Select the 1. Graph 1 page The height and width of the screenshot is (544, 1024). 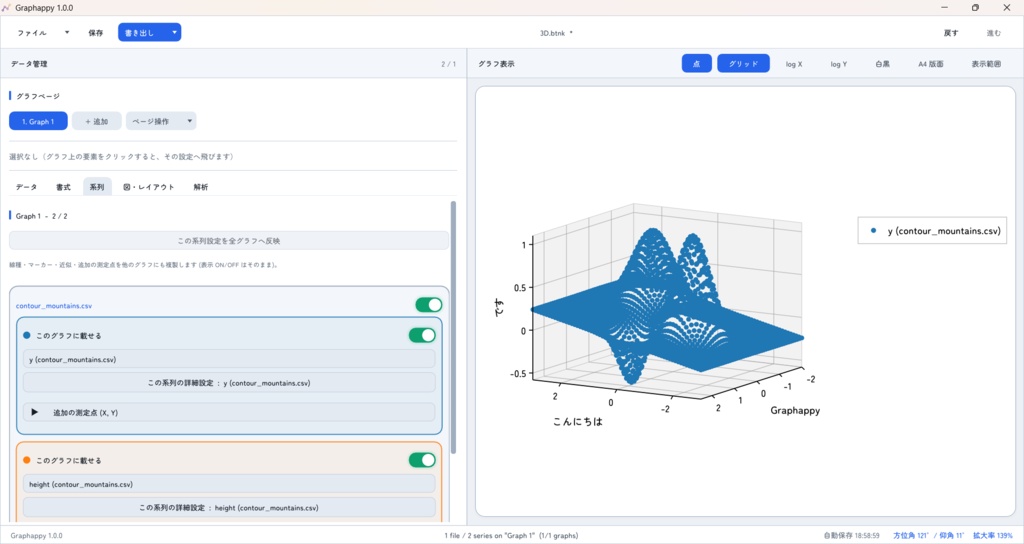pos(38,121)
